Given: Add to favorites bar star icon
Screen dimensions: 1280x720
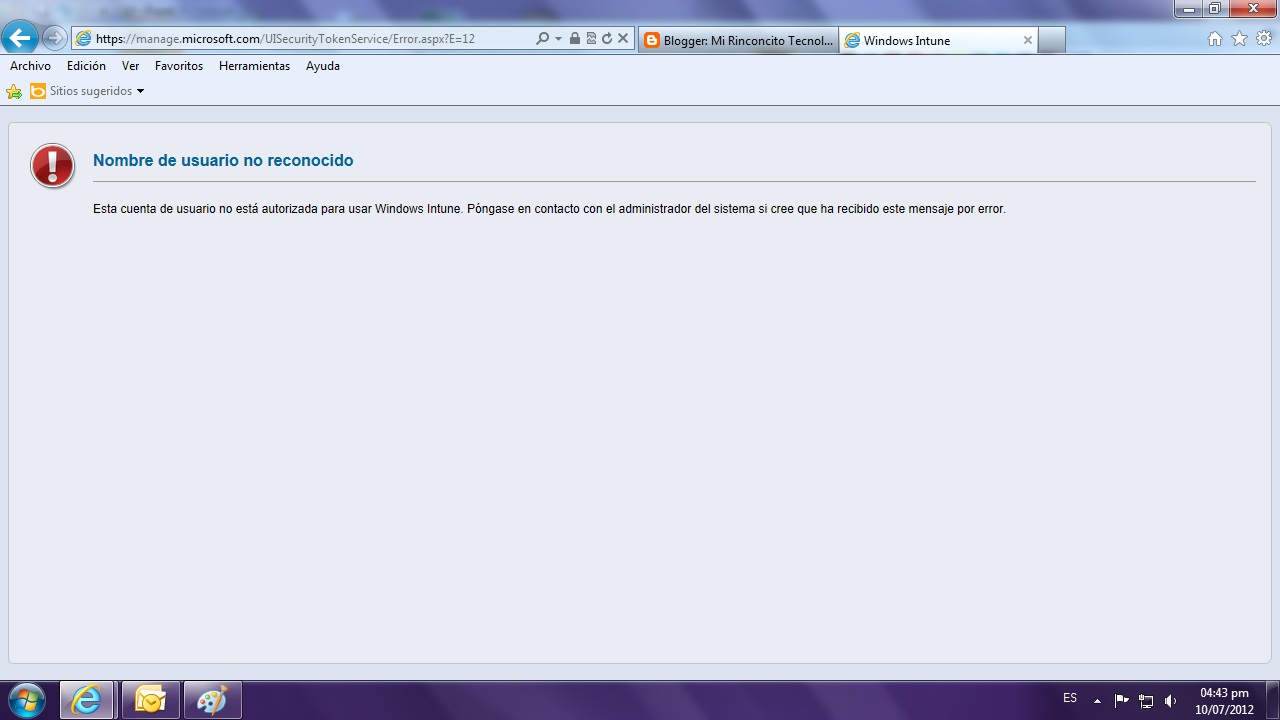Looking at the screenshot, I should pos(14,91).
